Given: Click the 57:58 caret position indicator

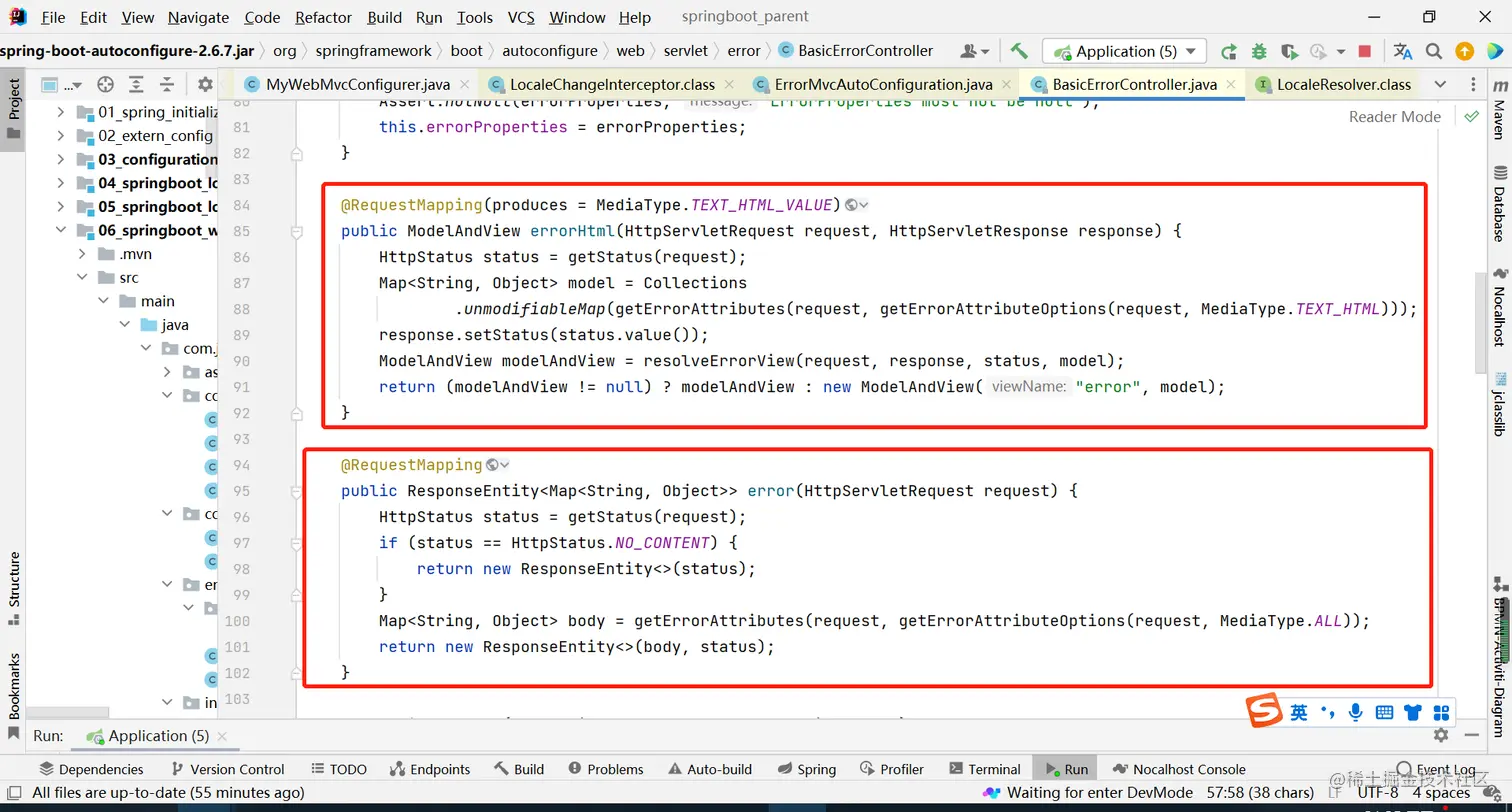Looking at the screenshot, I should (1259, 793).
